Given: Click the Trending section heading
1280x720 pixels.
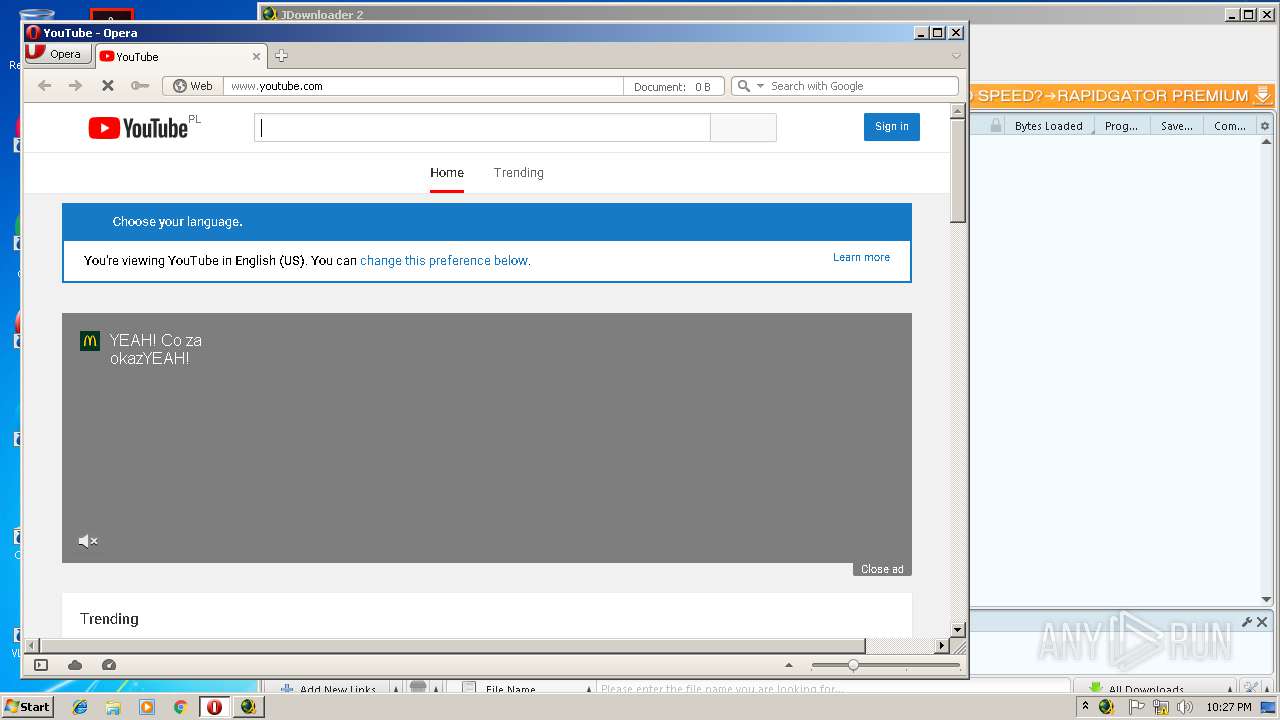Looking at the screenshot, I should coord(109,619).
